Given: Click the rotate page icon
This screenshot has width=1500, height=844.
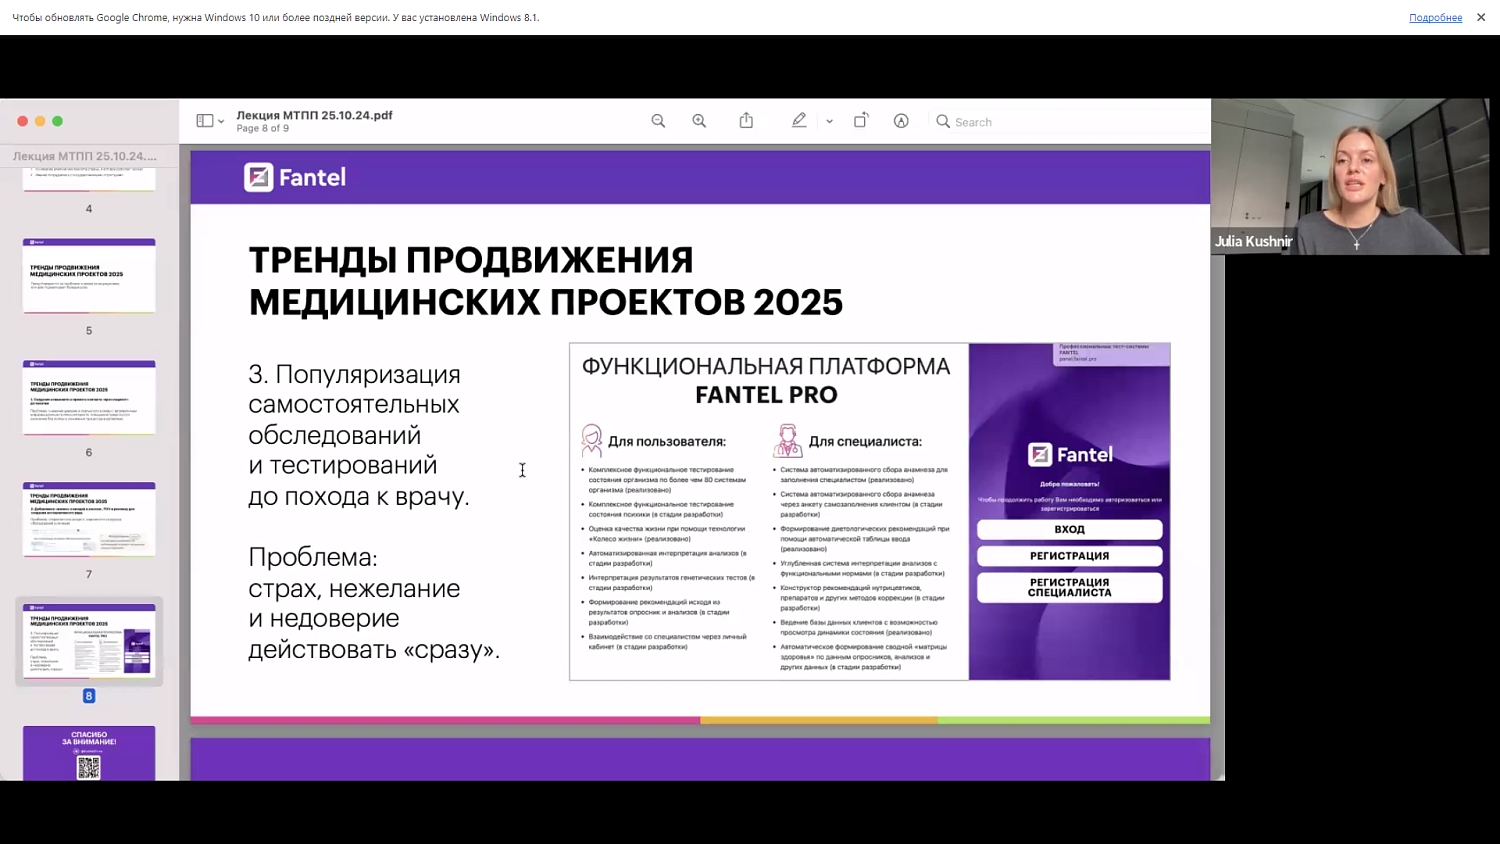Looking at the screenshot, I should pos(861,120).
